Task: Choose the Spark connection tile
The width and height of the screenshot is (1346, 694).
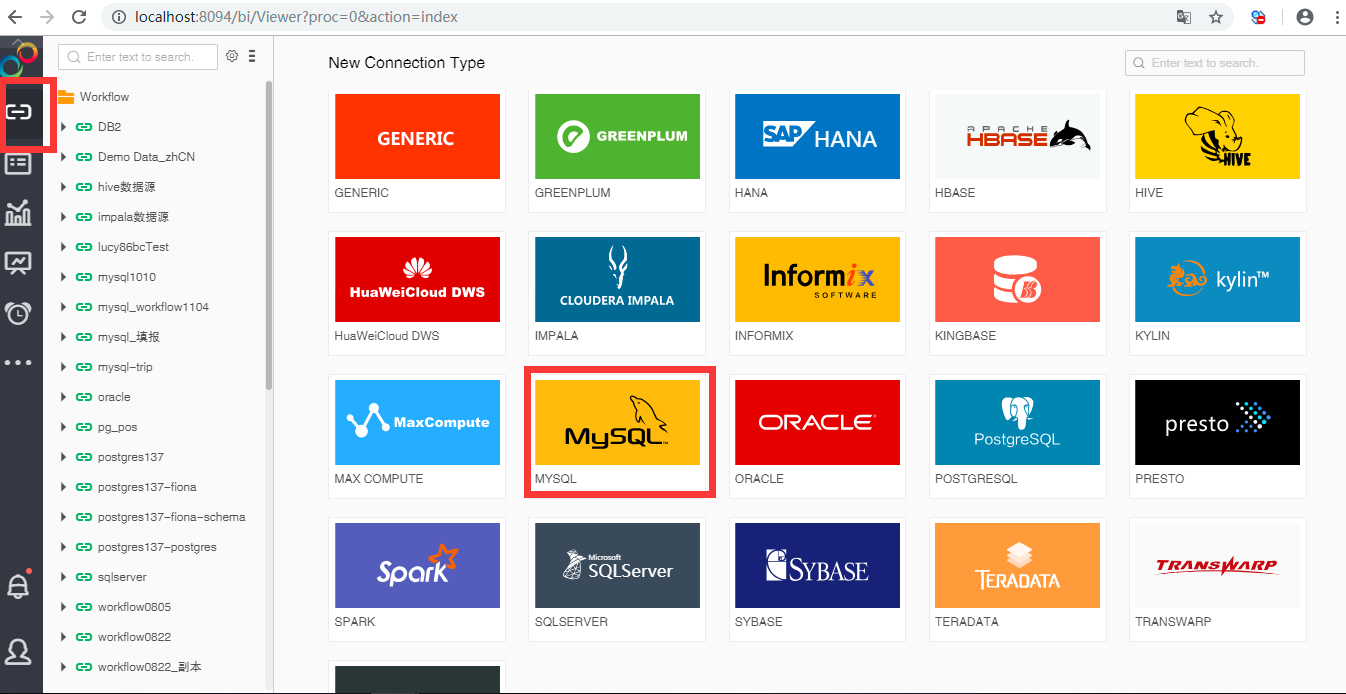Action: point(417,578)
